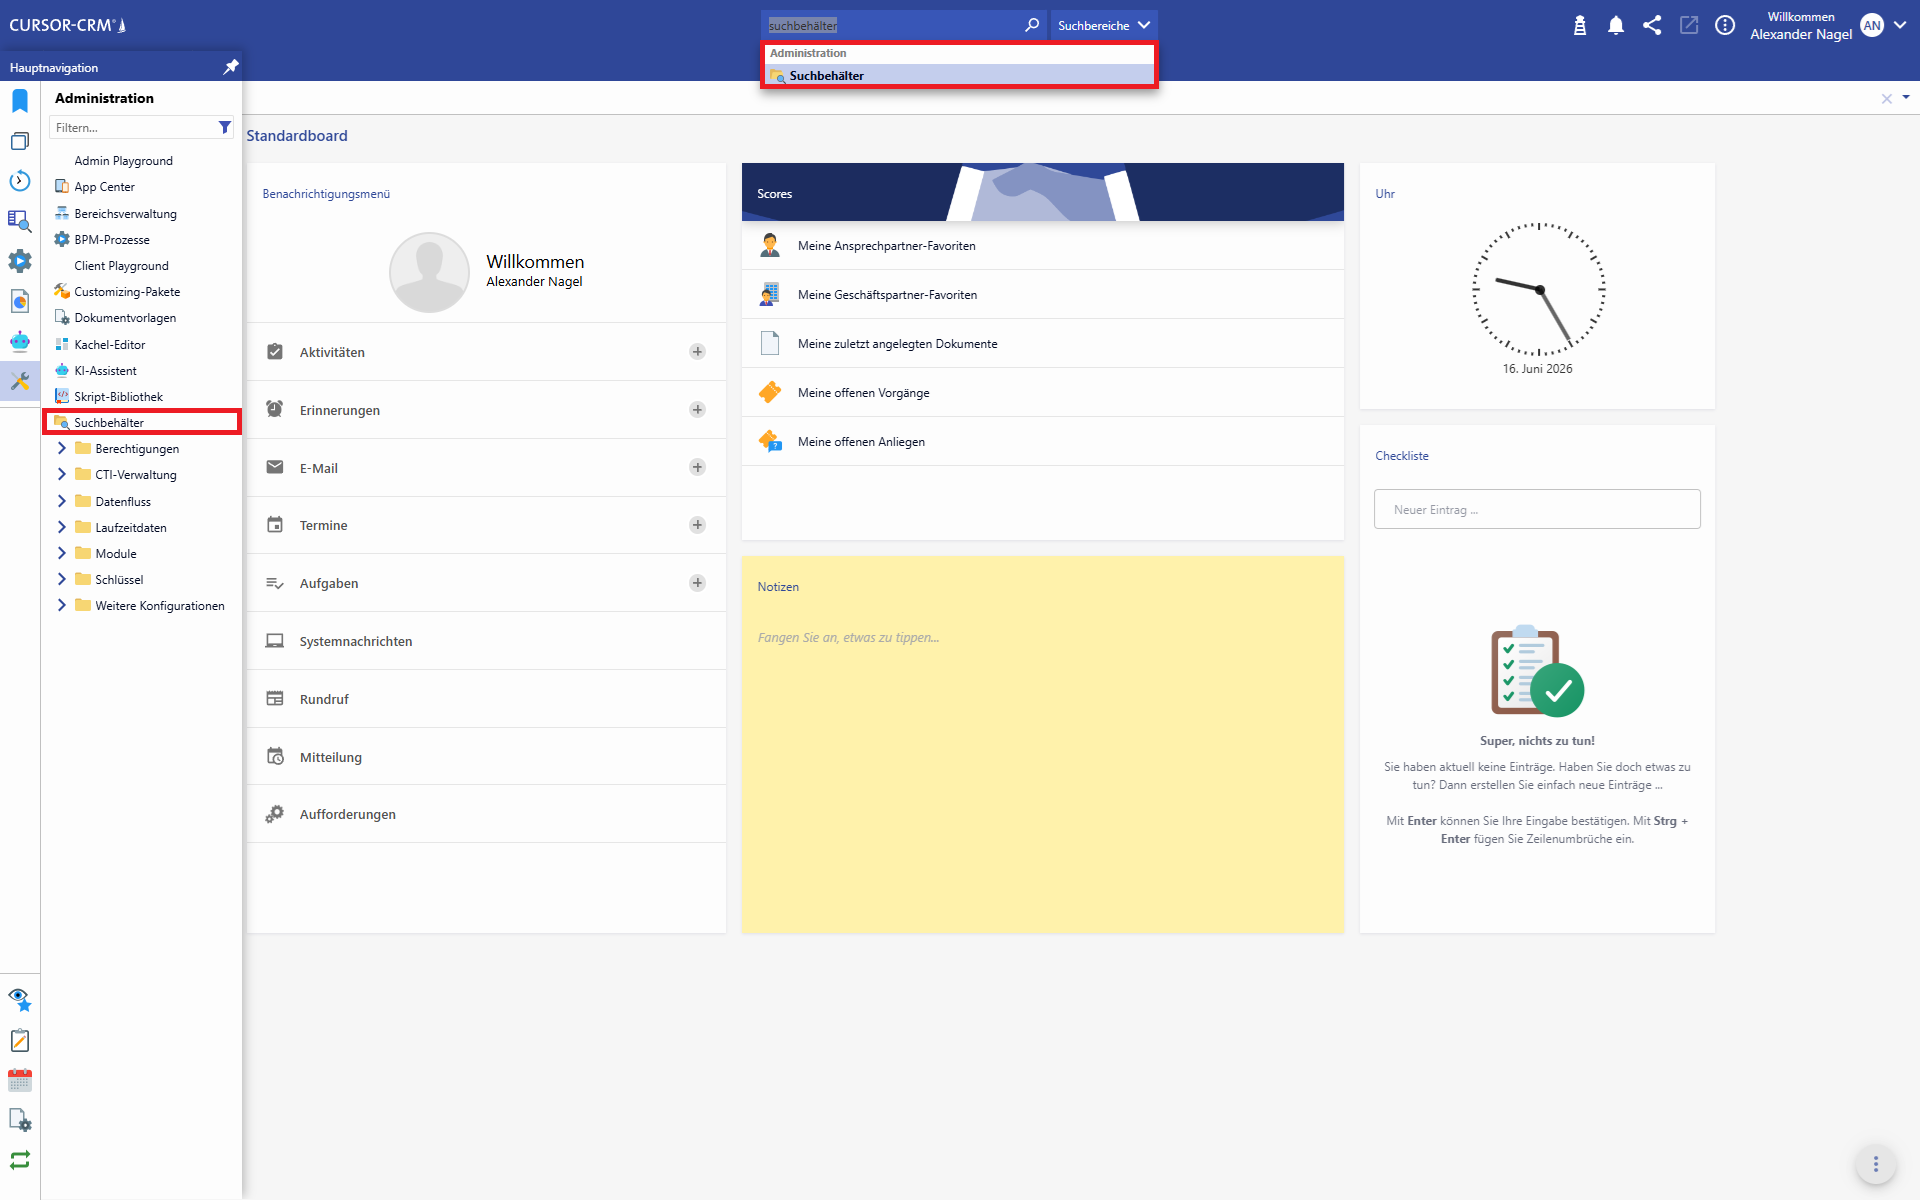This screenshot has height=1200, width=1920.
Task: Click the stacked windows sidebar icon
Action: 20,141
